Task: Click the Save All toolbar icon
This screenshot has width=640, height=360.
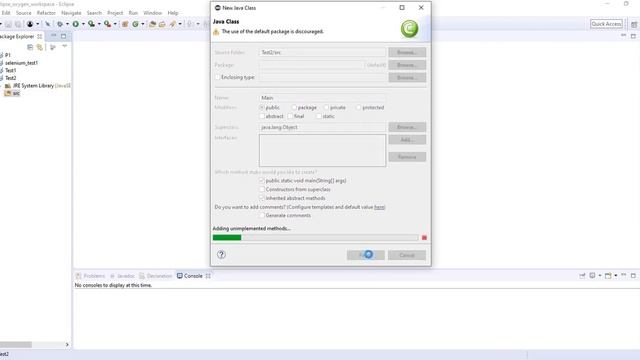Action: point(18,24)
